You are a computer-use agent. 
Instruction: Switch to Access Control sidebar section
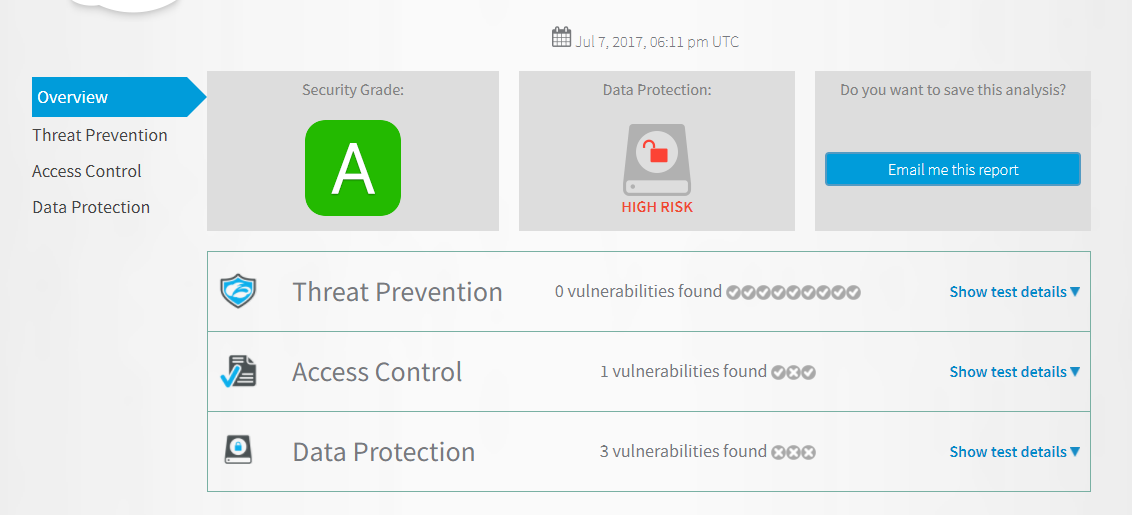pos(87,171)
